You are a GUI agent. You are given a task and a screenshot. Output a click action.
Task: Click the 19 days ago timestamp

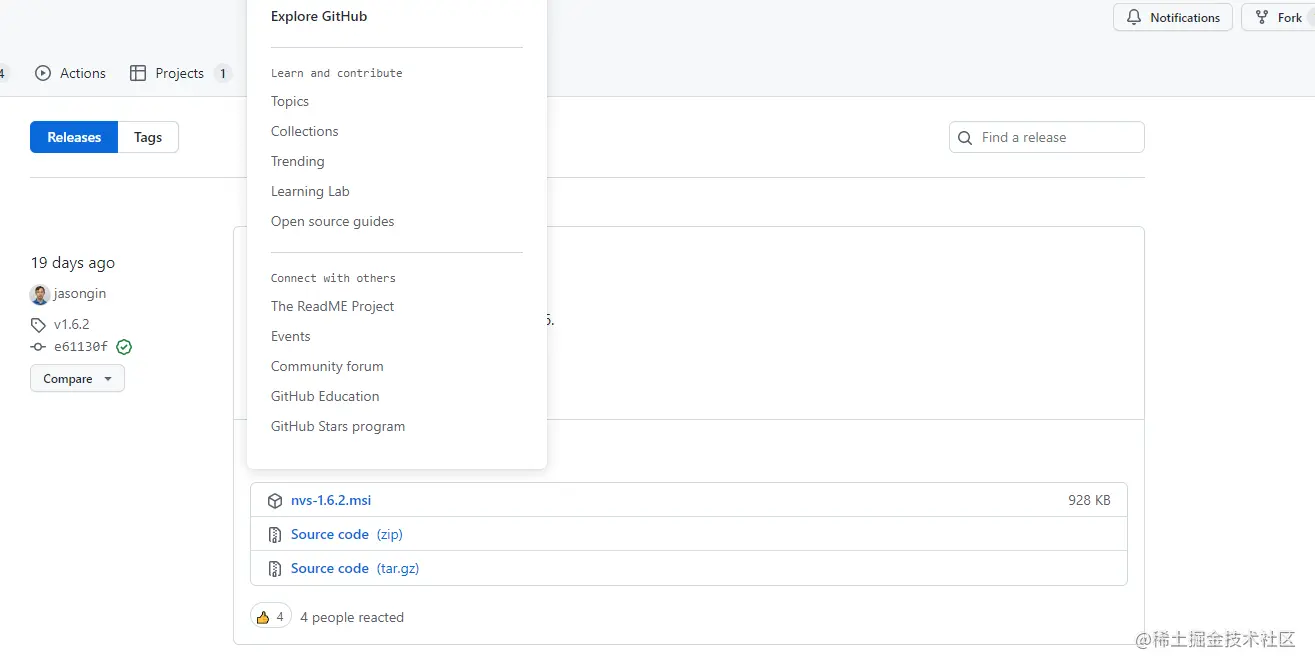pos(73,263)
